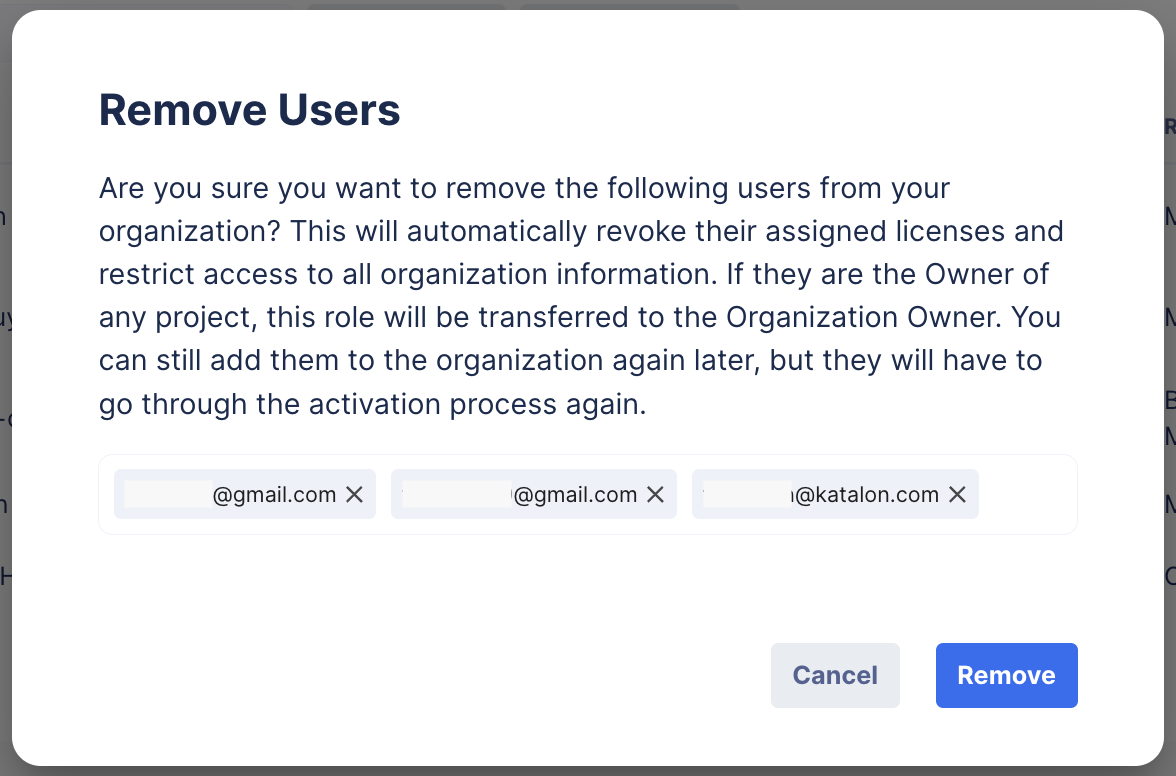Select the second @gmail.com email chip
The width and height of the screenshot is (1176, 776).
530,494
